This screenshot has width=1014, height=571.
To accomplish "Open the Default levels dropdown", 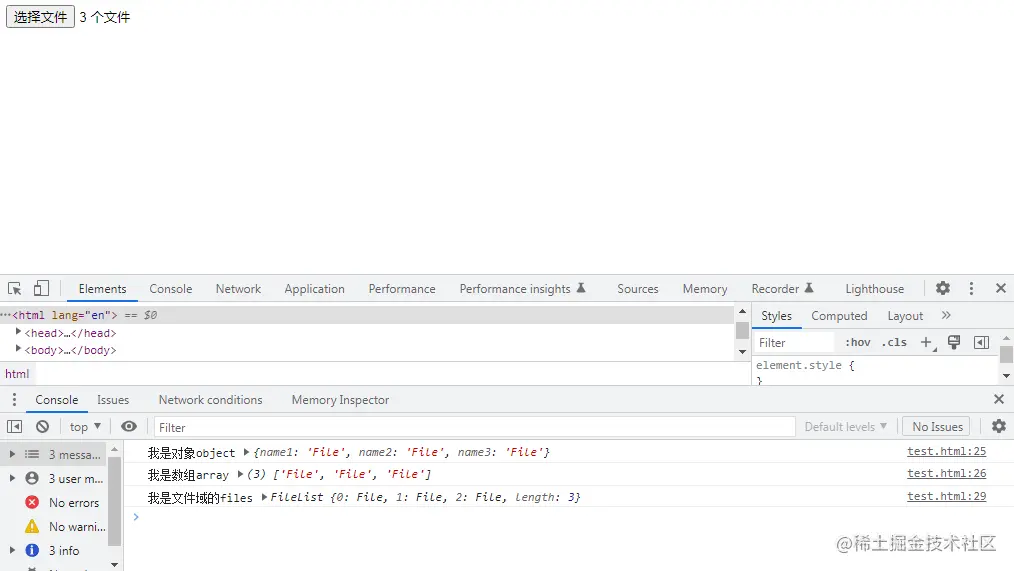I will 845,427.
